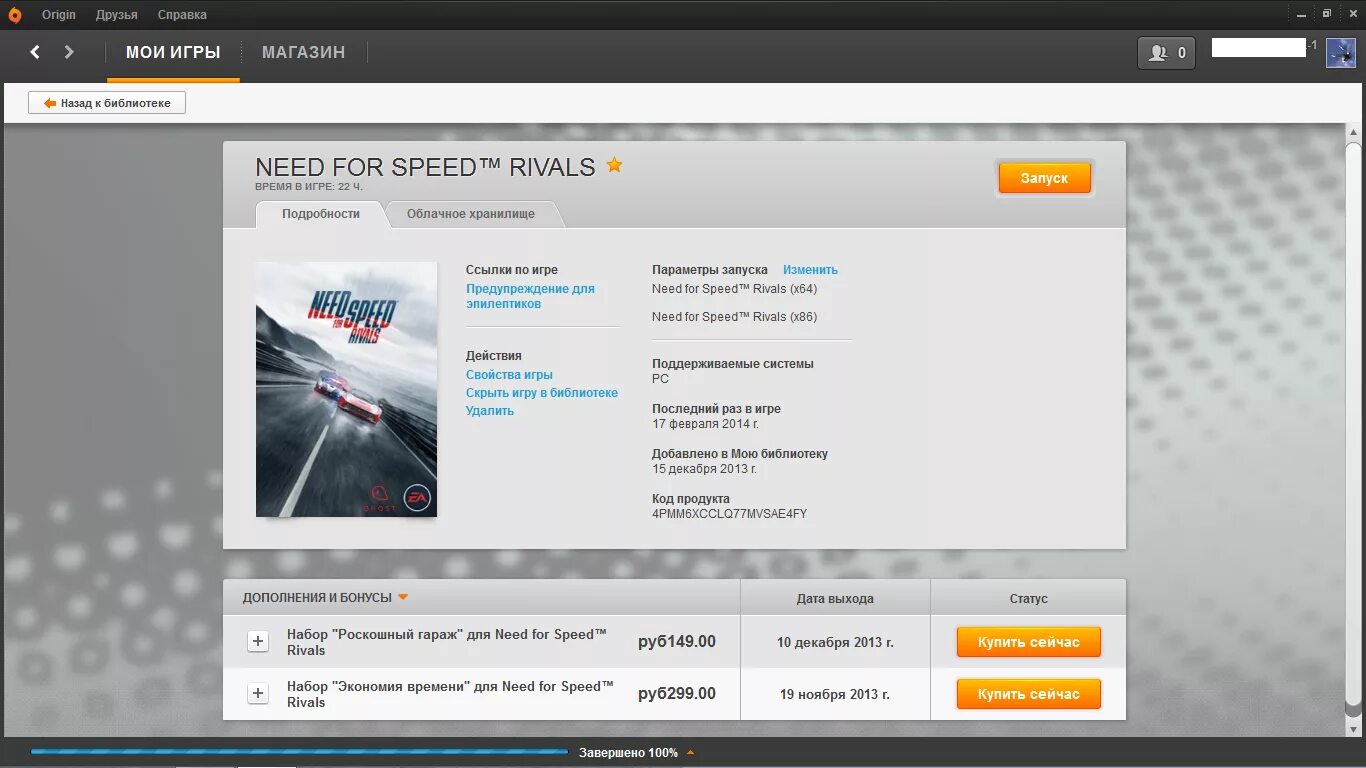The height and width of the screenshot is (768, 1366).
Task: Click added date "15 декабря 2013 г."
Action: click(704, 469)
